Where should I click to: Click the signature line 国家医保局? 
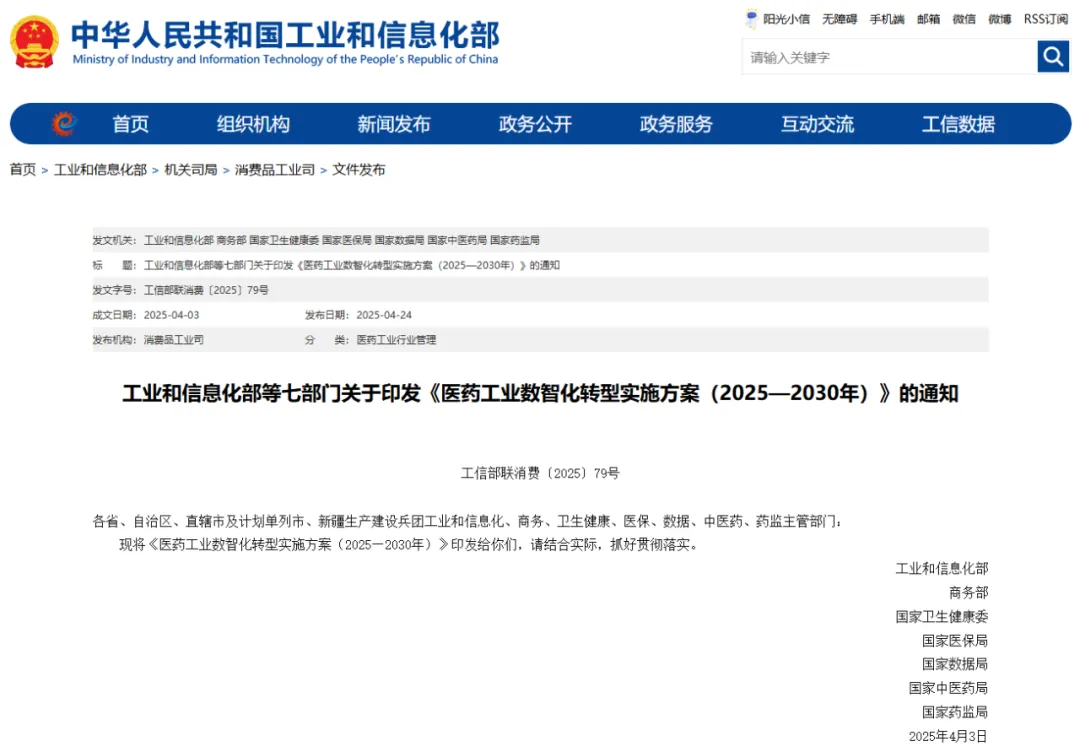point(955,640)
